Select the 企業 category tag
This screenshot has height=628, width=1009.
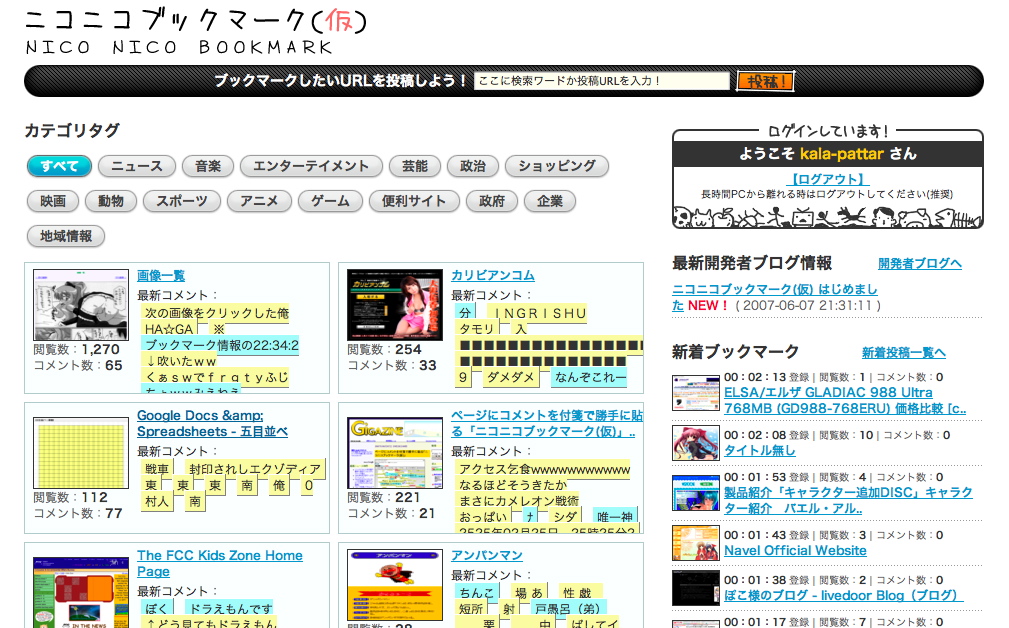coord(550,201)
